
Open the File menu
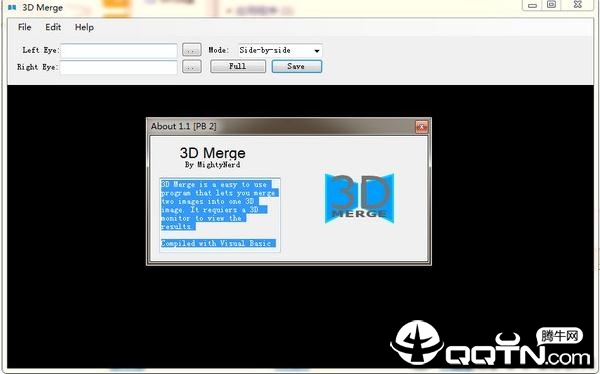point(24,27)
